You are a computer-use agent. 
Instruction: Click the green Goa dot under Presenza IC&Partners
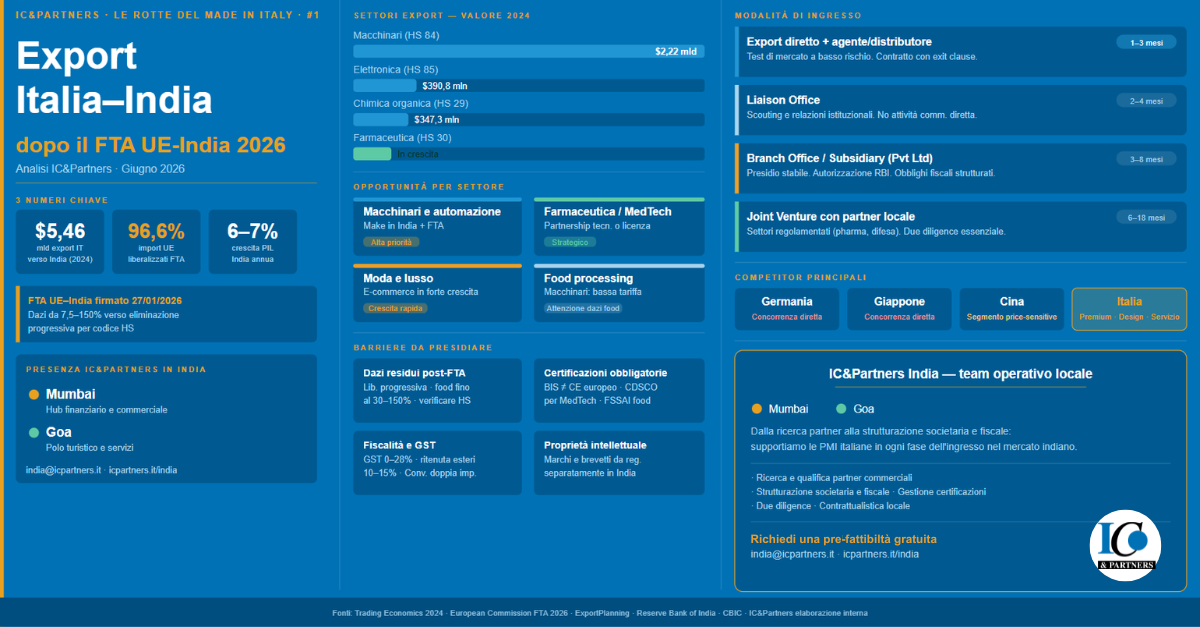point(34,432)
